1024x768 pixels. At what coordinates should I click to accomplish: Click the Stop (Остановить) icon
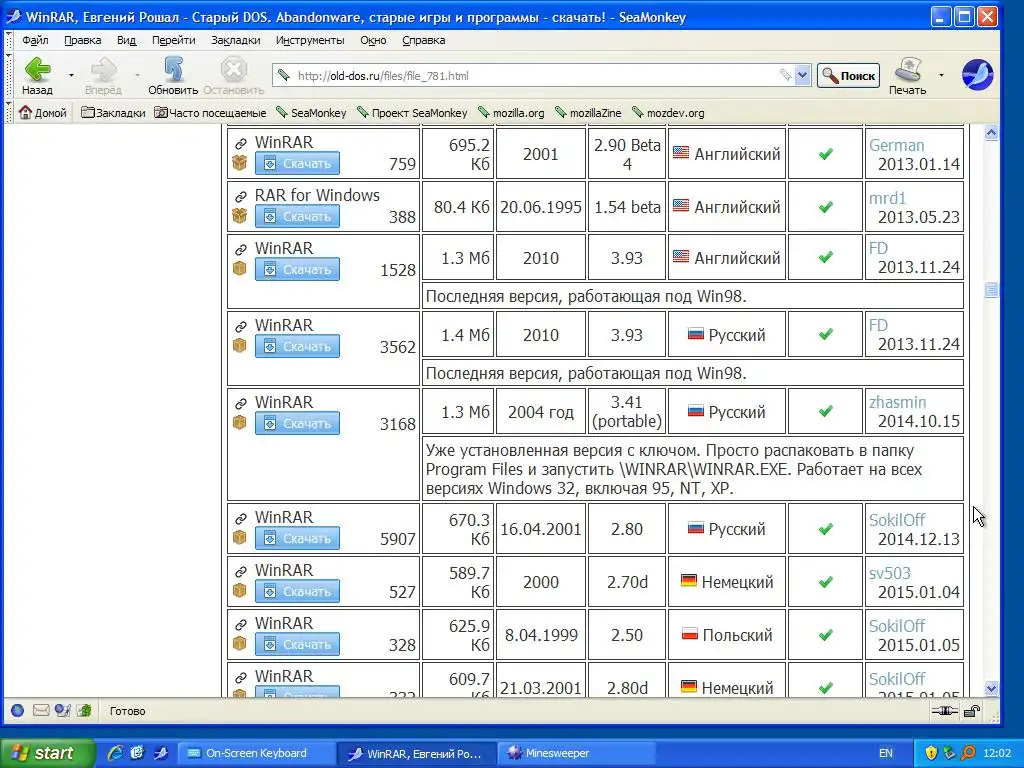click(233, 69)
